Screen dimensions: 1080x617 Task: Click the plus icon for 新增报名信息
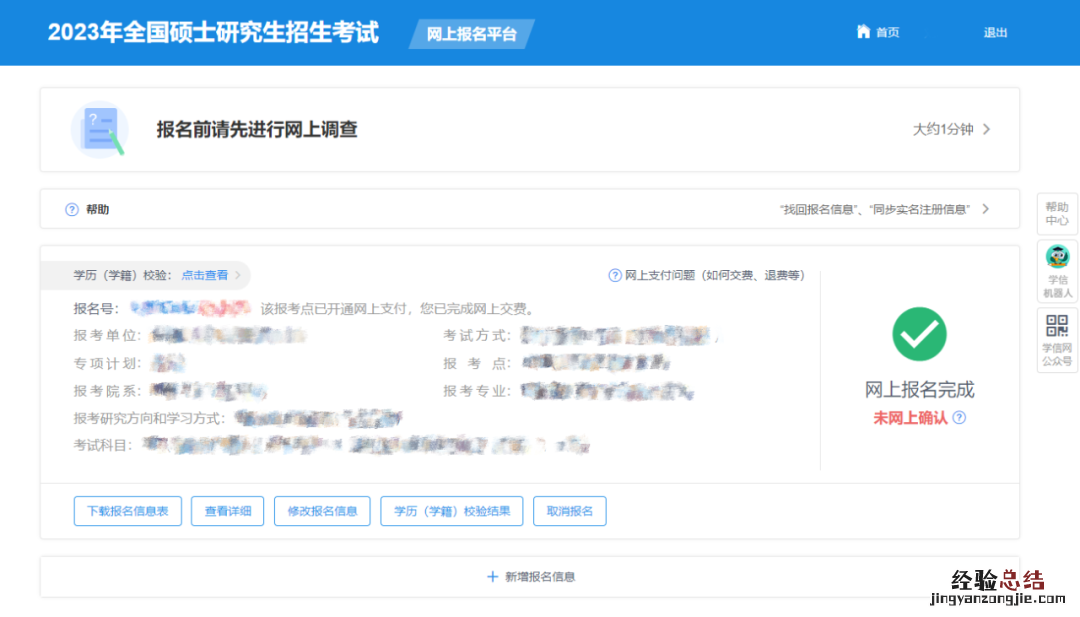(492, 577)
